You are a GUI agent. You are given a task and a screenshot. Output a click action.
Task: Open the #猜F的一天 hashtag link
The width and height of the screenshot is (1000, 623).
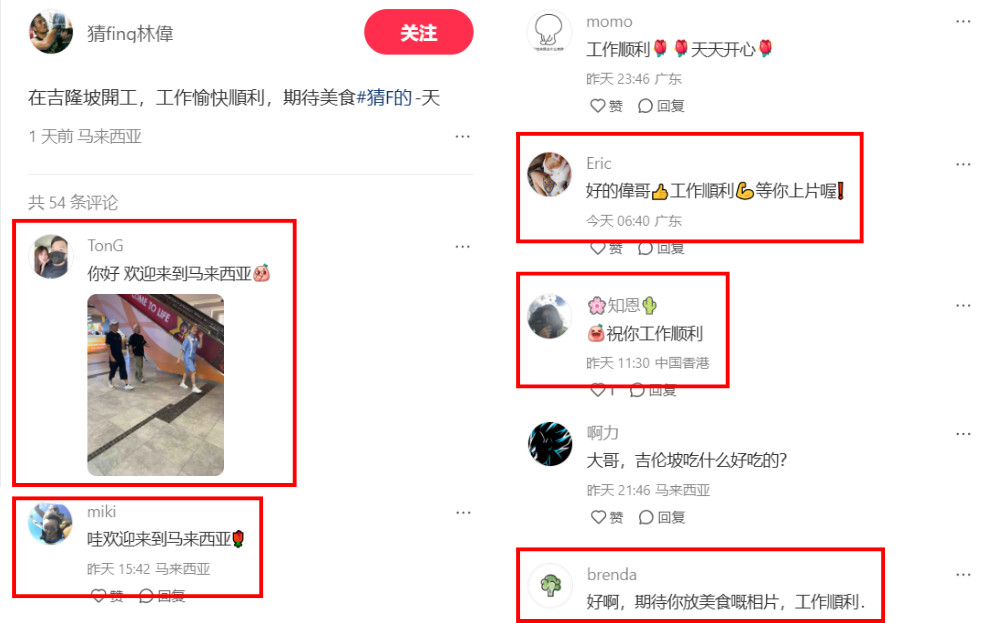(x=399, y=98)
